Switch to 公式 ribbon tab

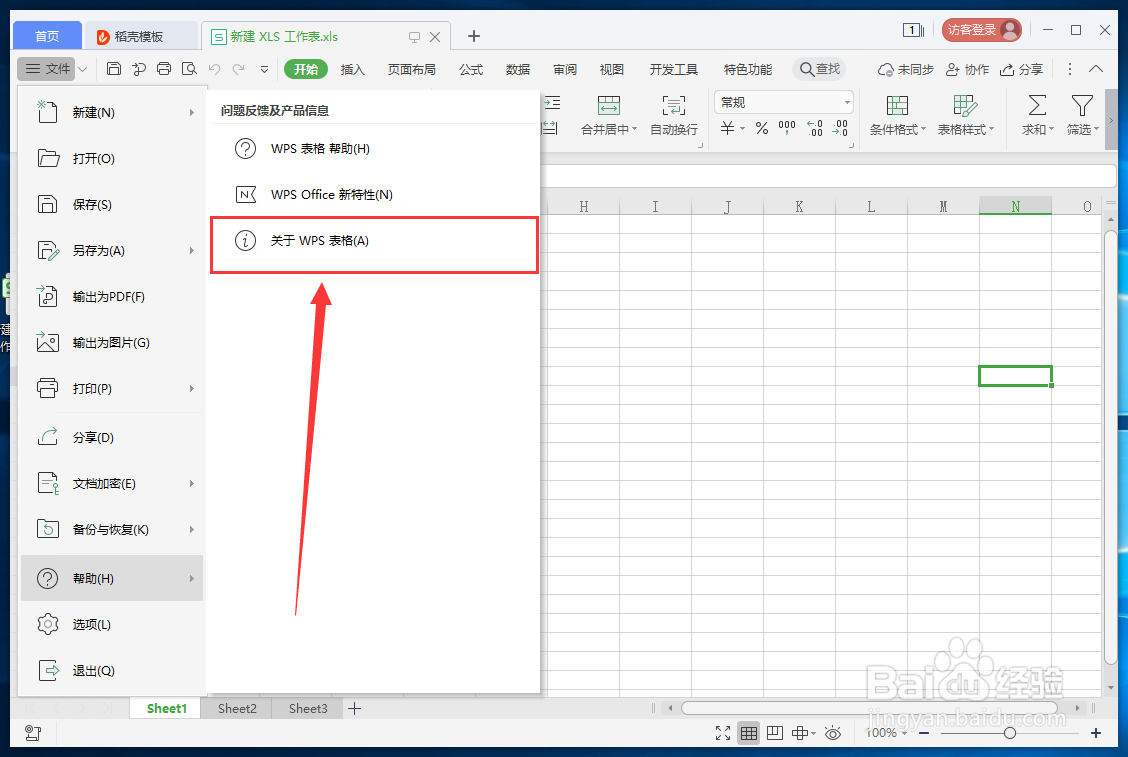471,69
